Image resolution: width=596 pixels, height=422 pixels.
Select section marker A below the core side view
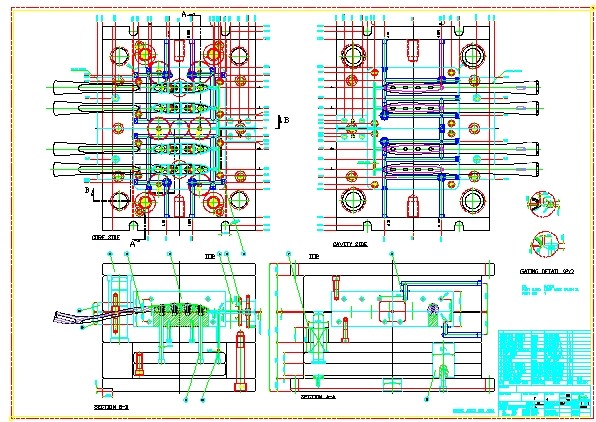point(133,244)
